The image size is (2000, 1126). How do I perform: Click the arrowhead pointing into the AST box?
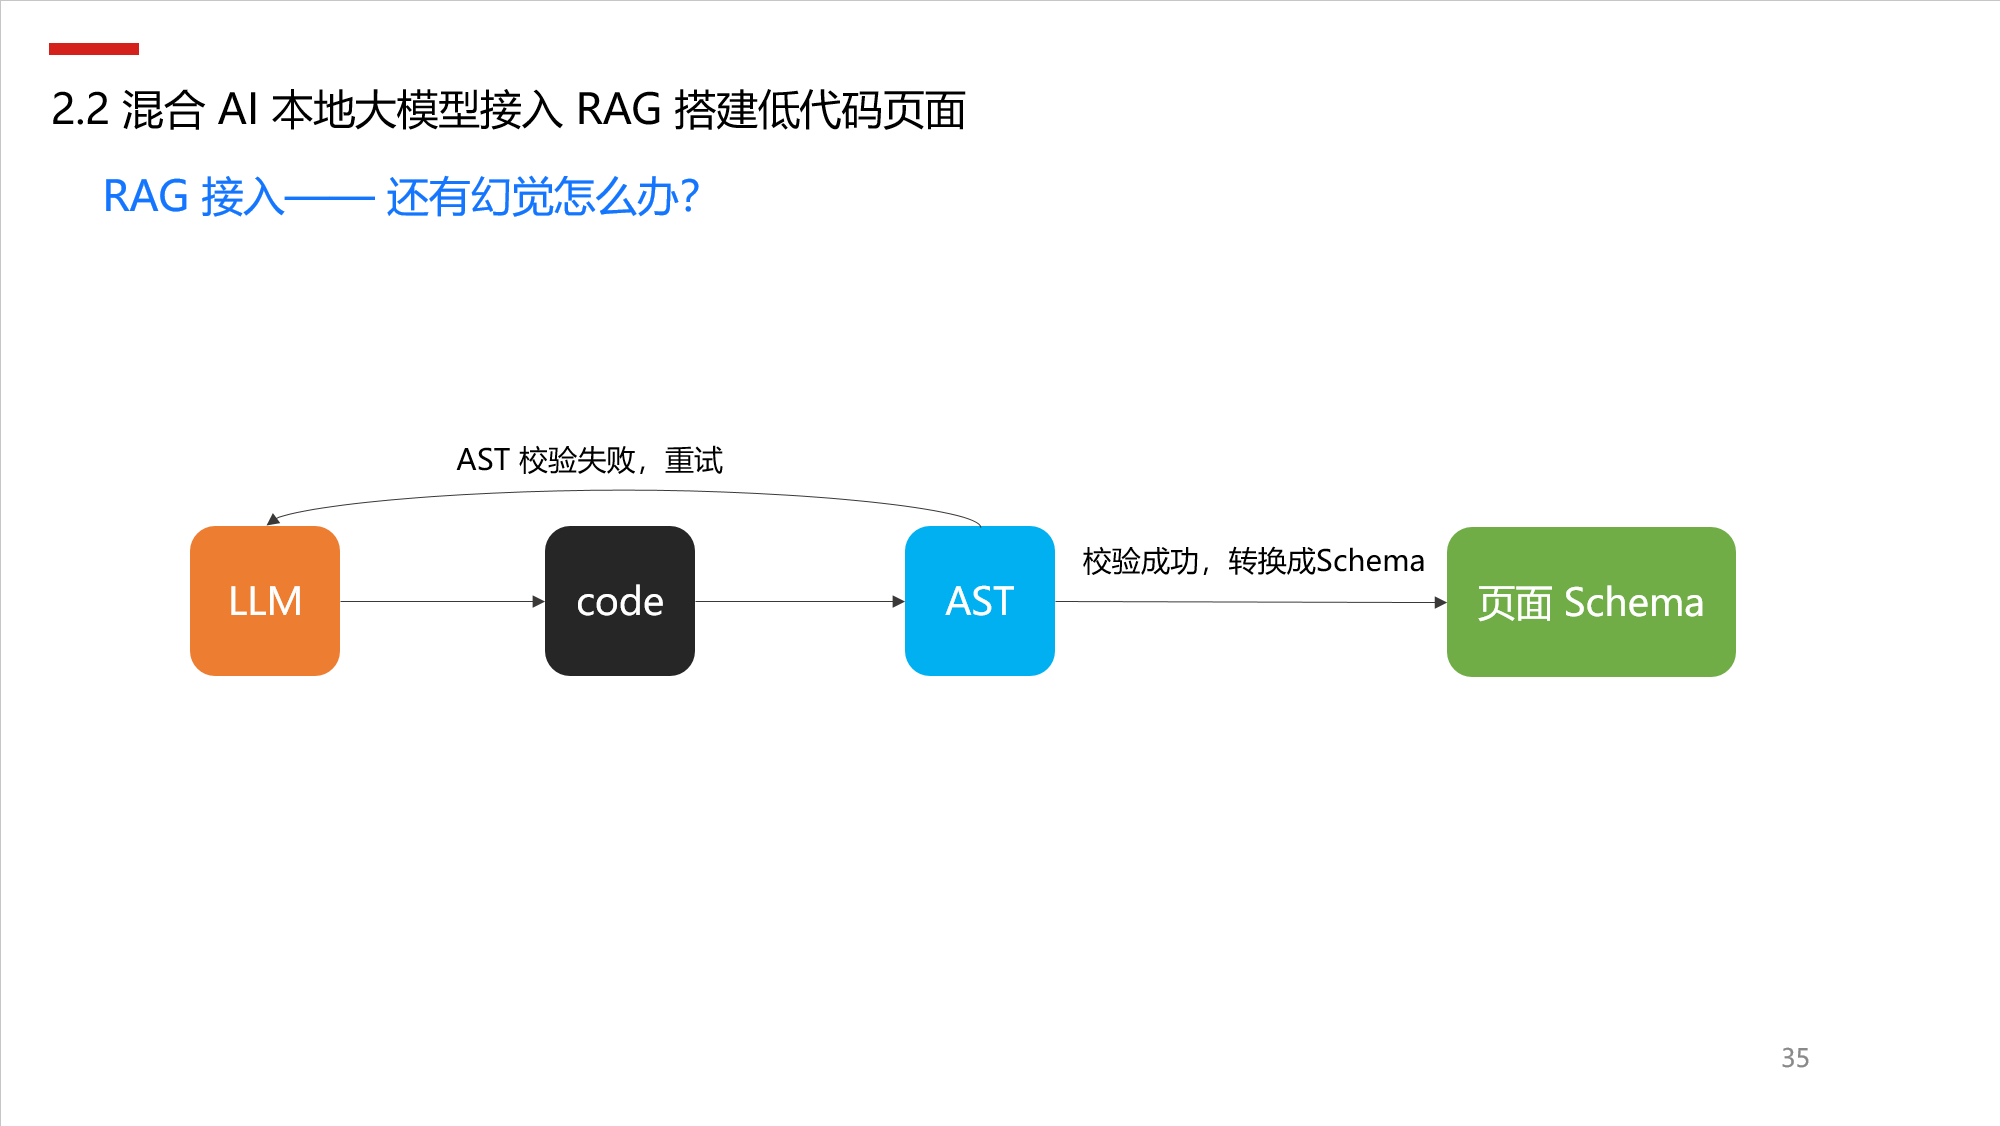tap(899, 602)
